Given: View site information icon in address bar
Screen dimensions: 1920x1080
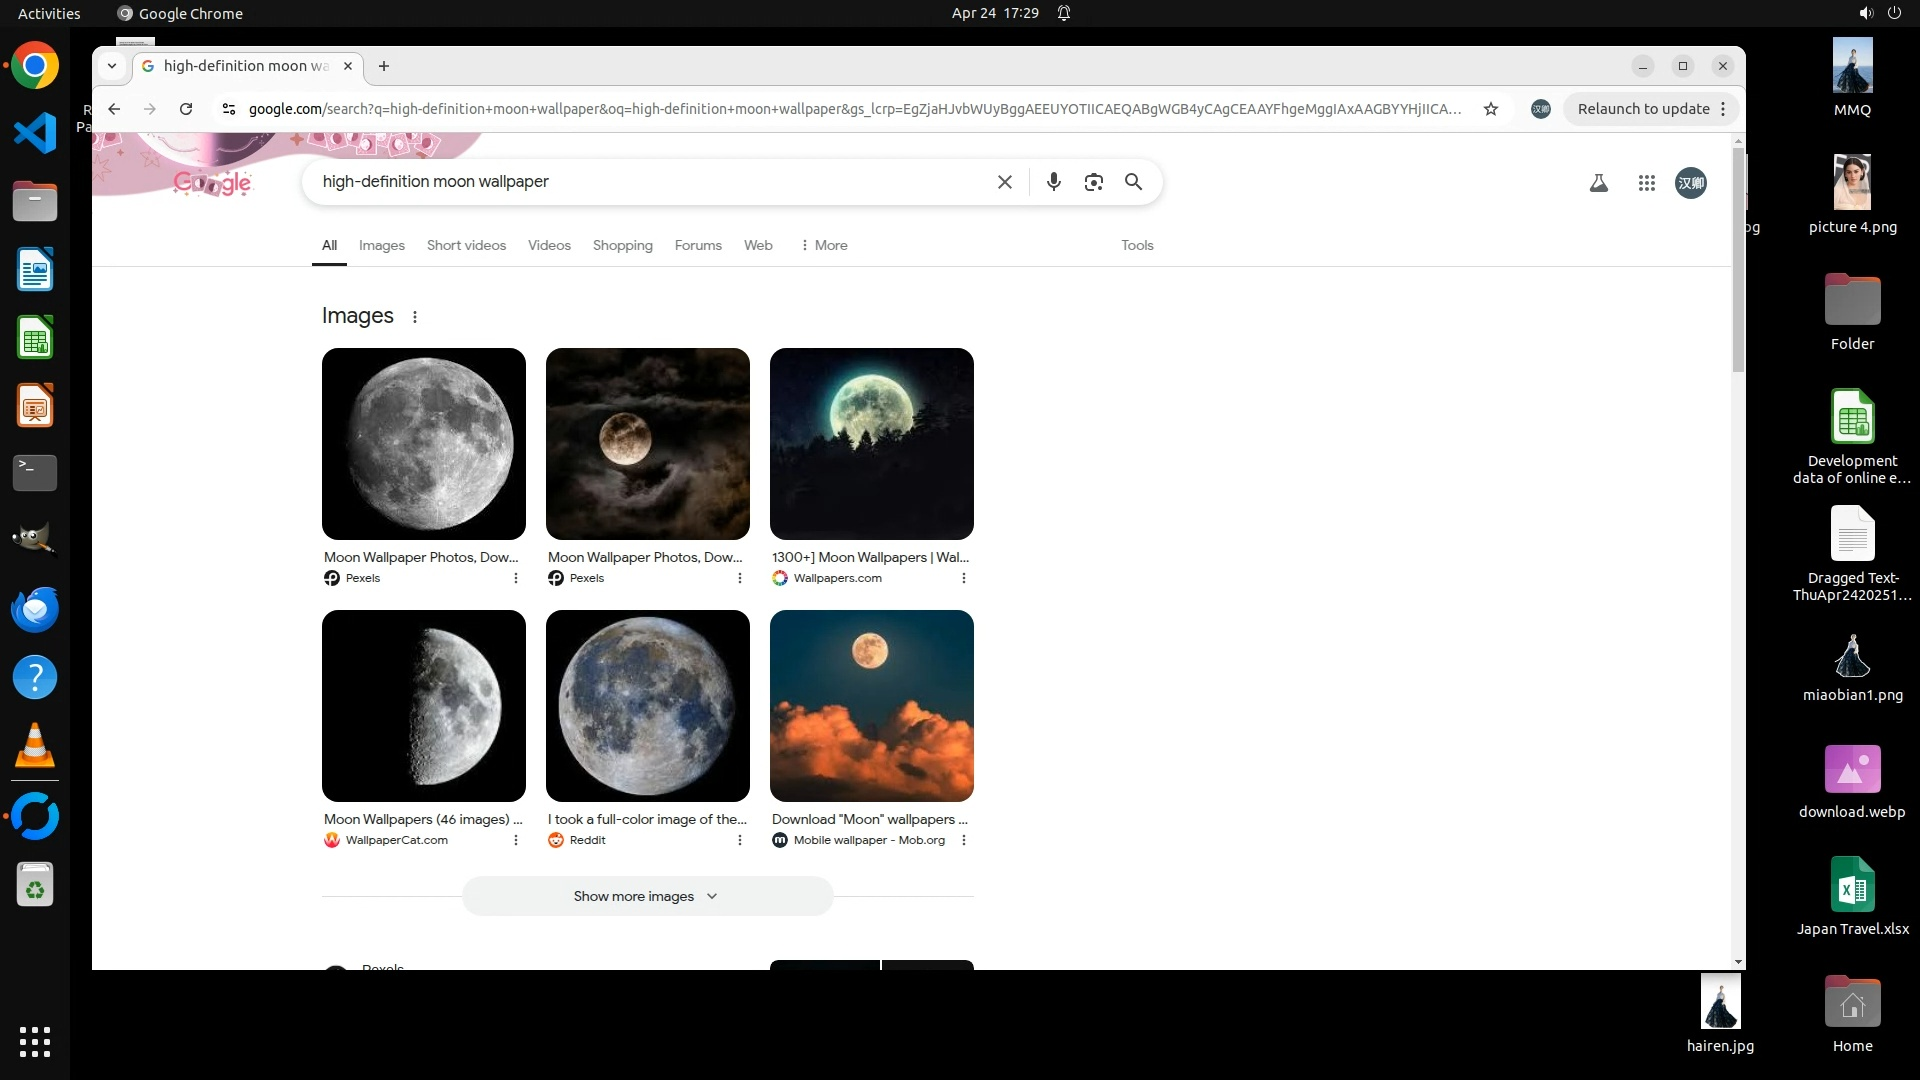Looking at the screenshot, I should pyautogui.click(x=229, y=109).
